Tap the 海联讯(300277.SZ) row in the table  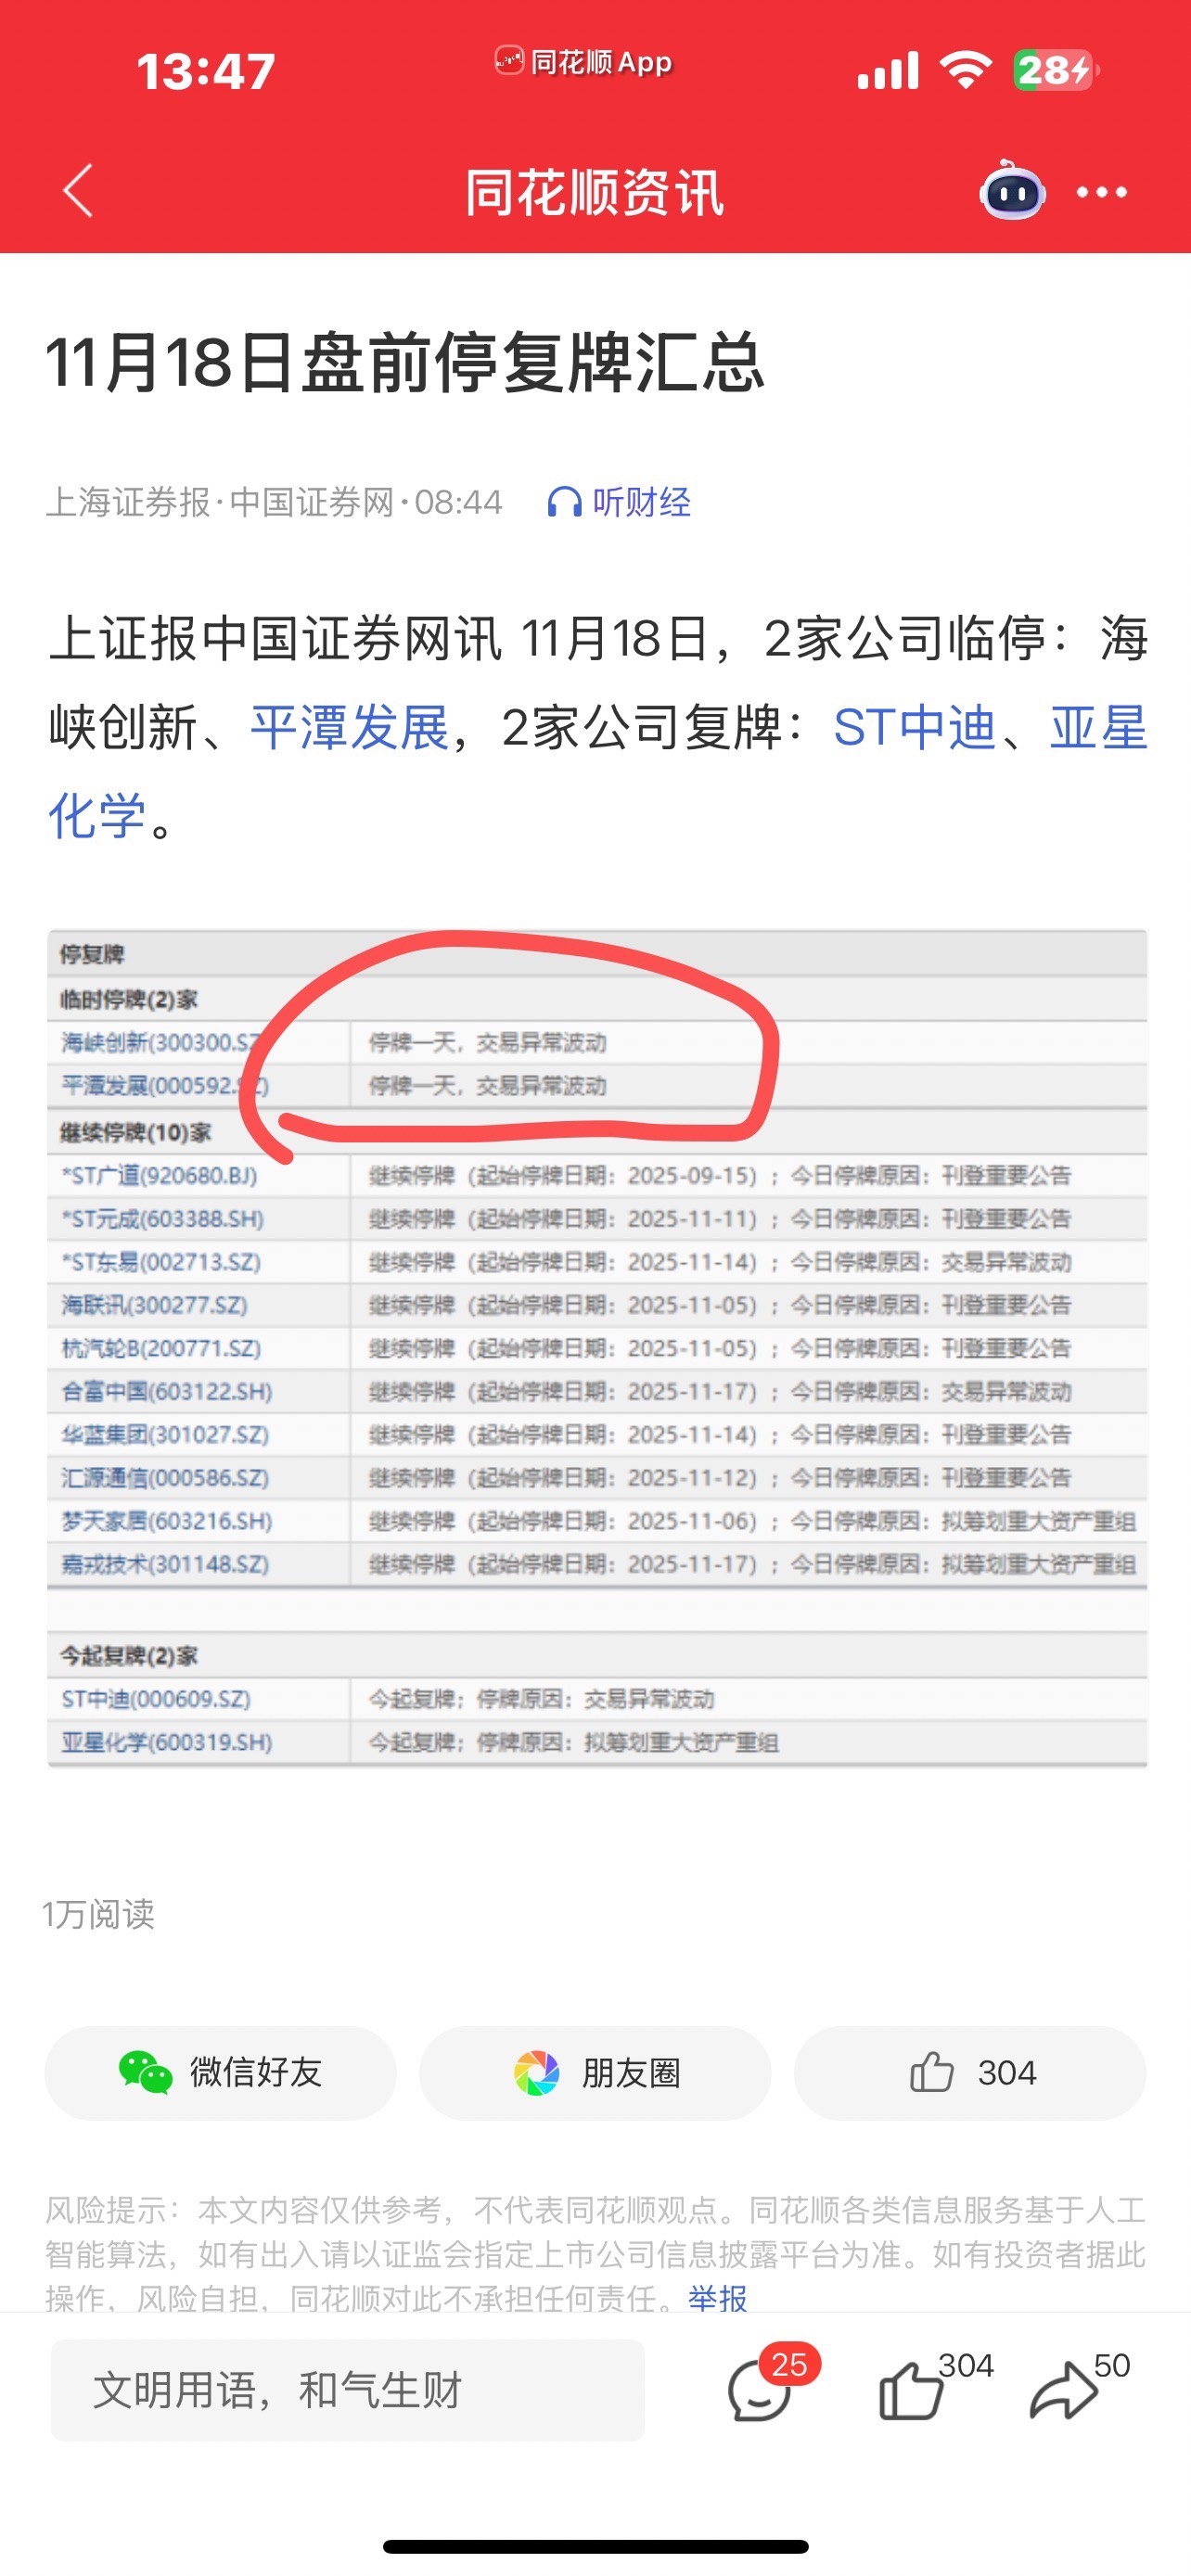click(597, 1305)
